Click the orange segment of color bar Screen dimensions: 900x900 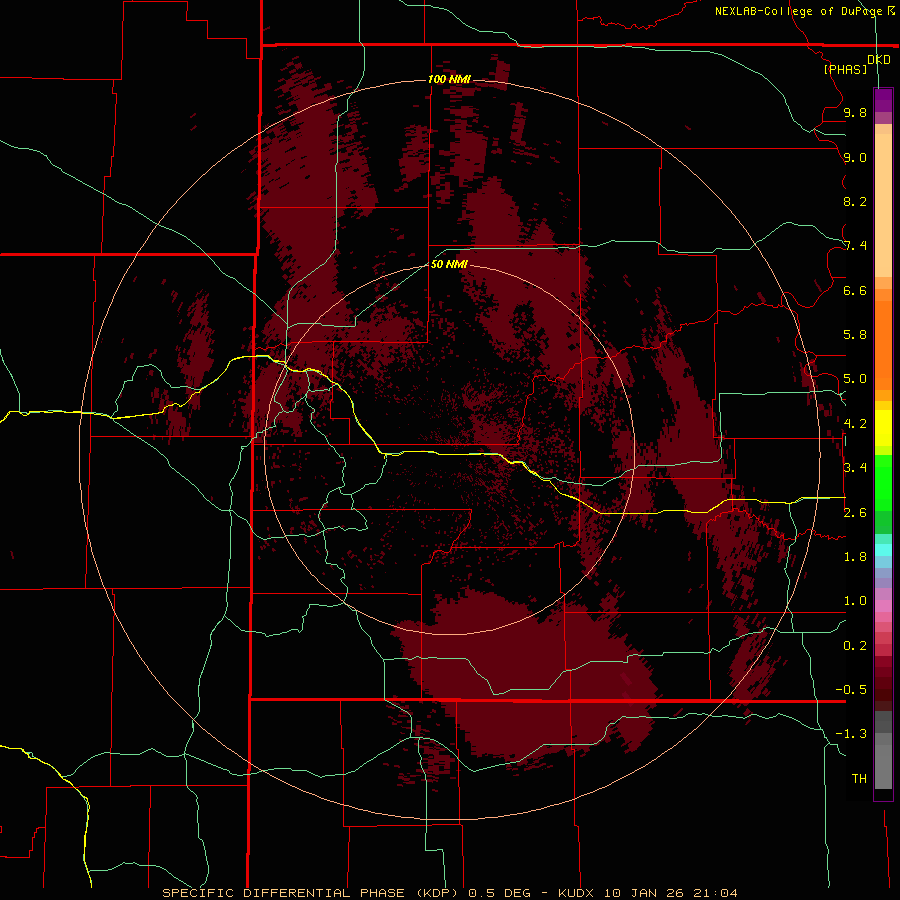pos(883,344)
